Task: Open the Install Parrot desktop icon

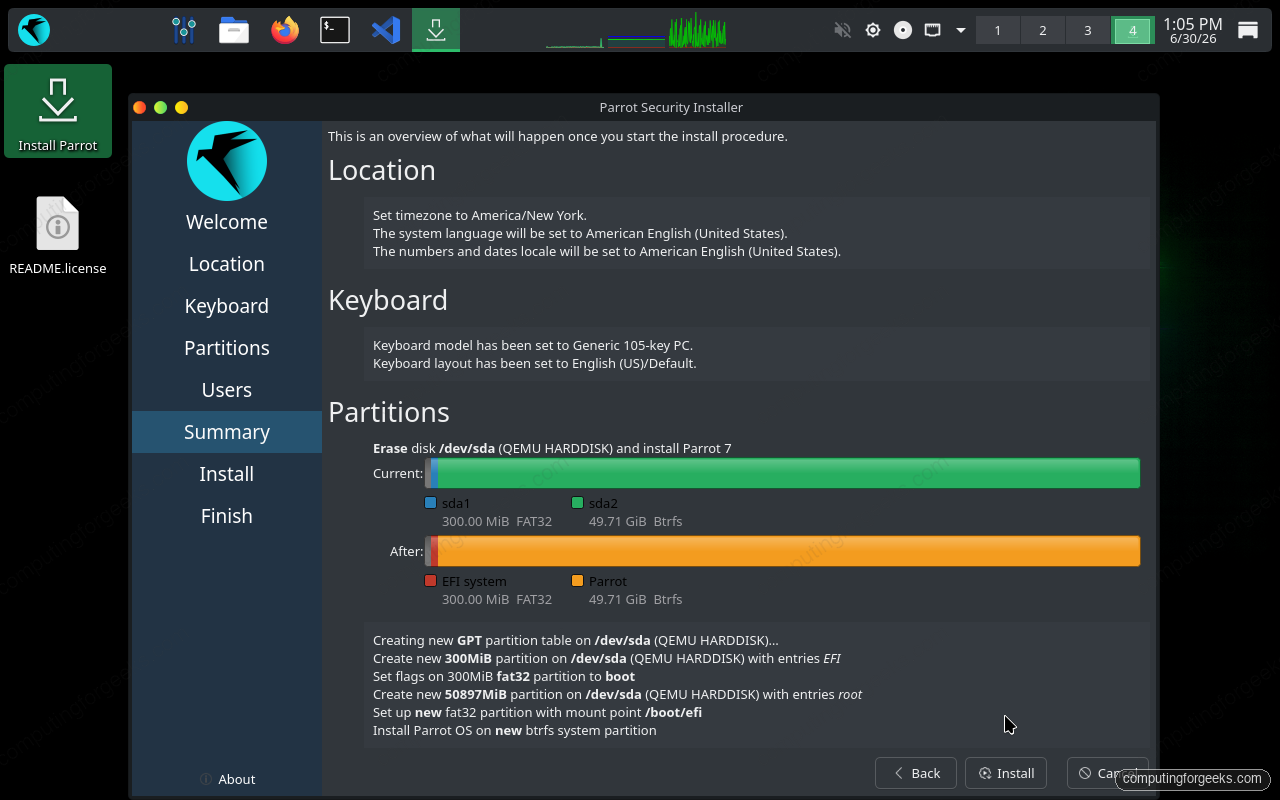Action: pyautogui.click(x=58, y=111)
